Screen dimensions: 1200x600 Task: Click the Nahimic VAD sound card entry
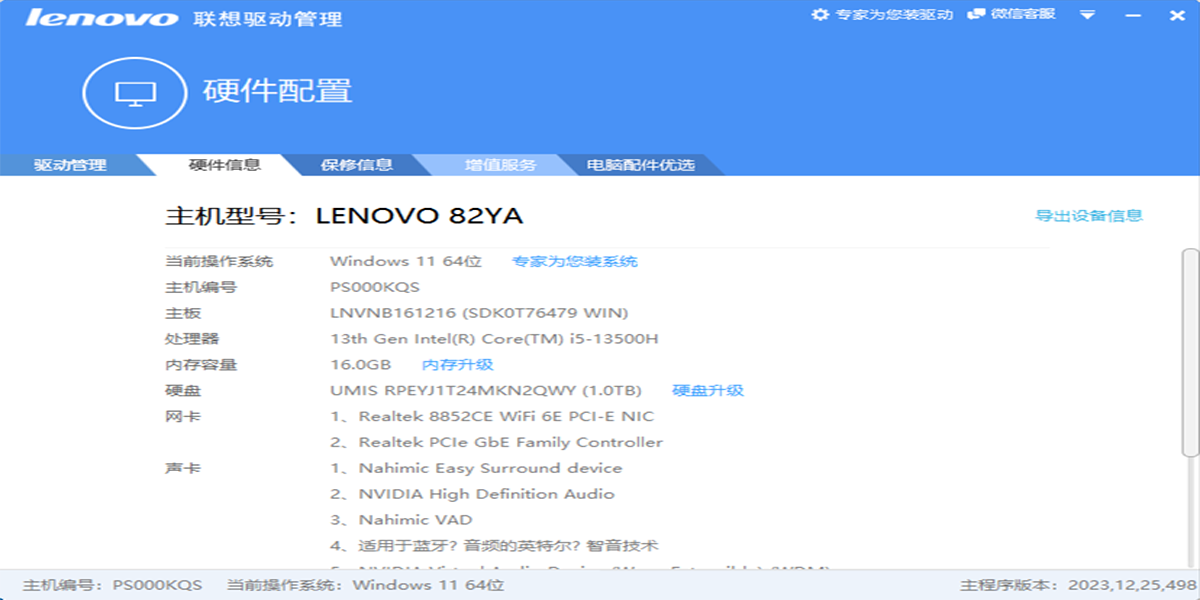click(401, 520)
